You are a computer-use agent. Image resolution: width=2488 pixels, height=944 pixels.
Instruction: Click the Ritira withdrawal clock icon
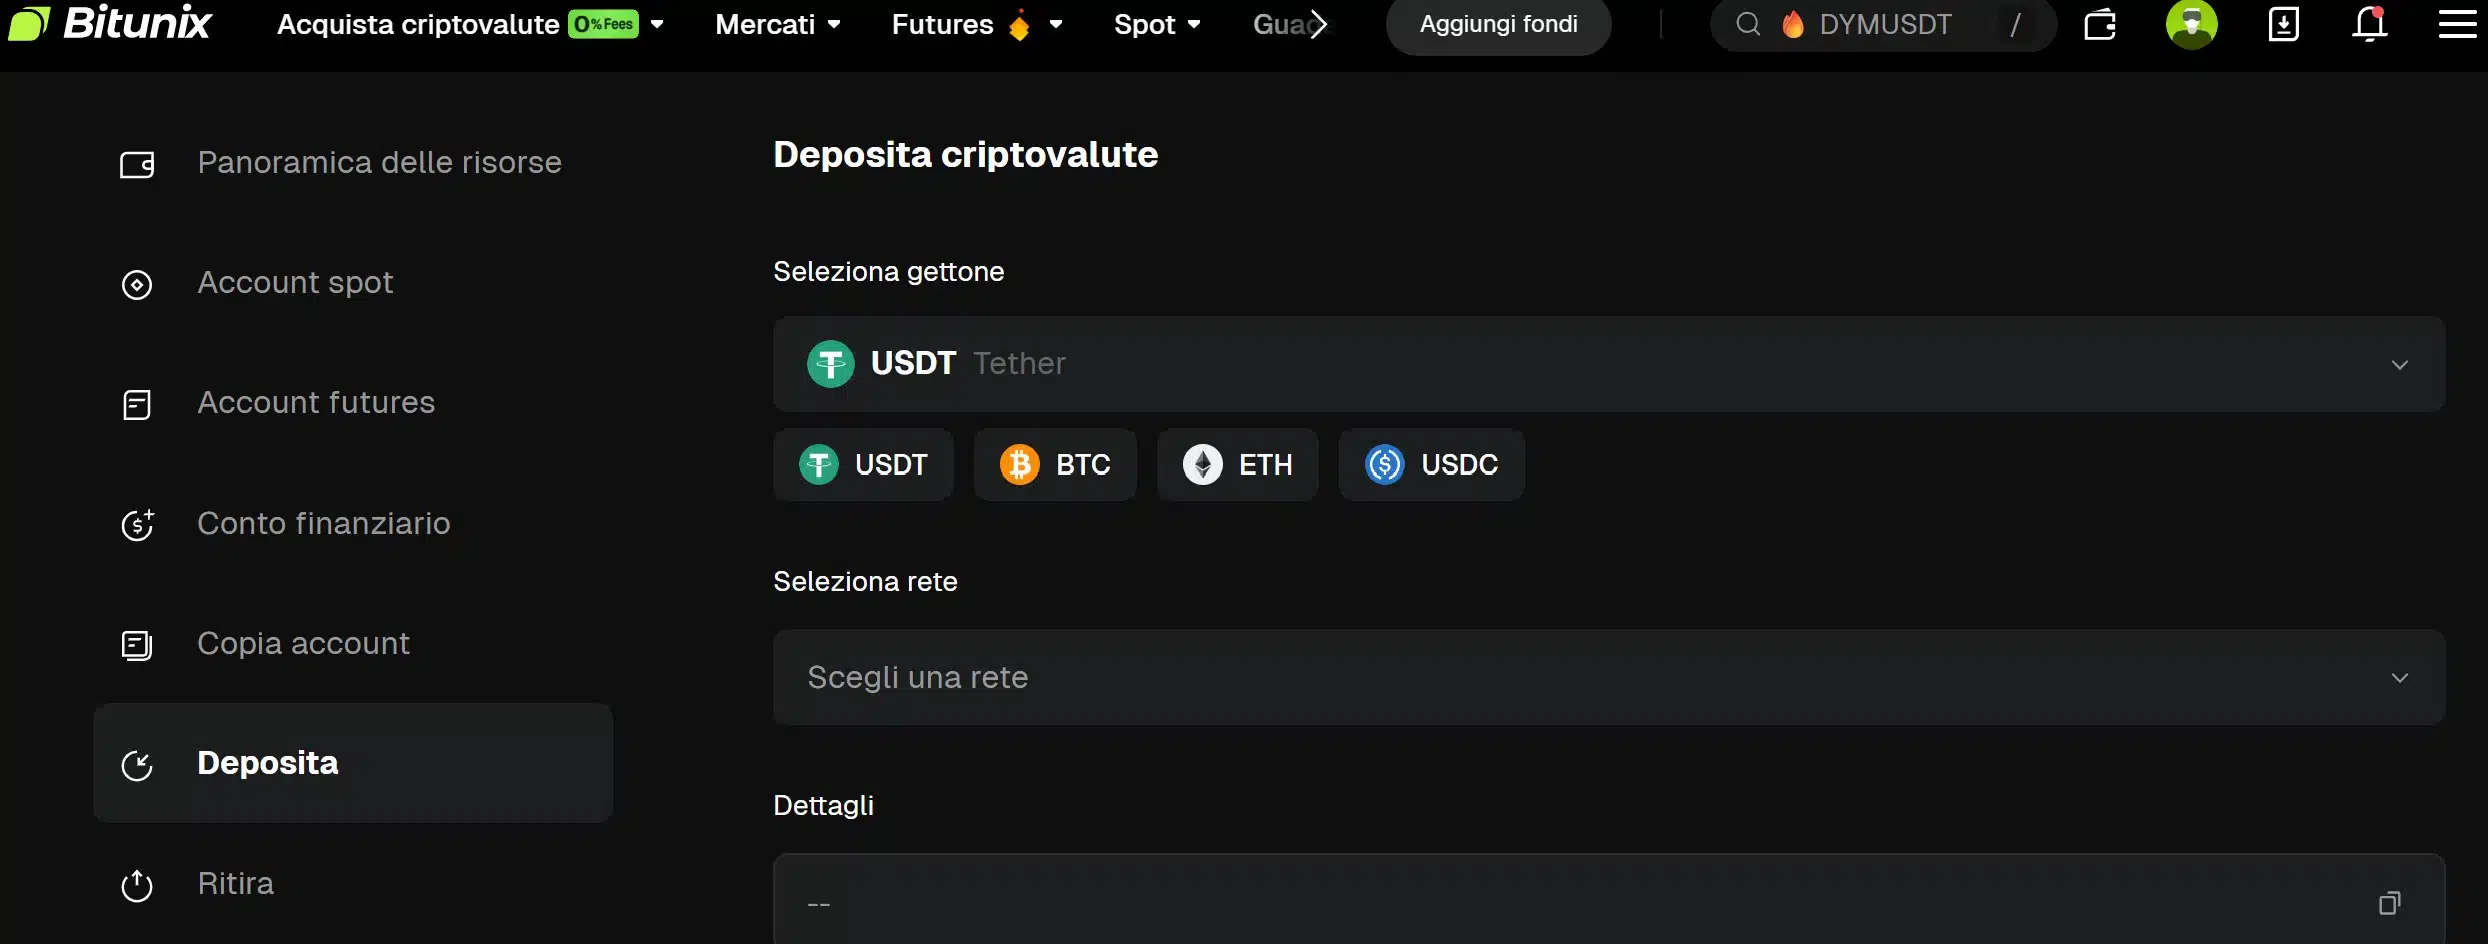[x=137, y=884]
